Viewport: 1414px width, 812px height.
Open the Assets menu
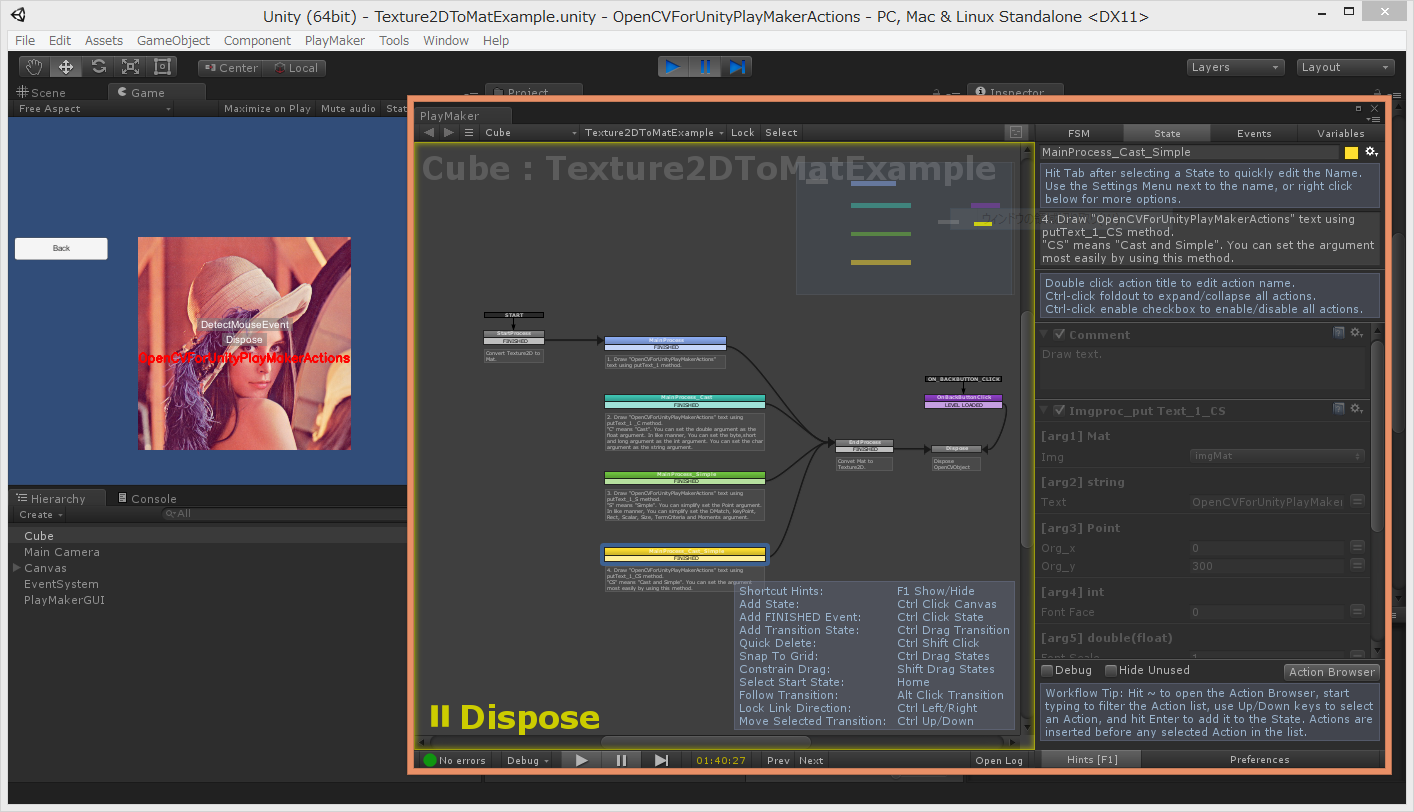pyautogui.click(x=104, y=40)
